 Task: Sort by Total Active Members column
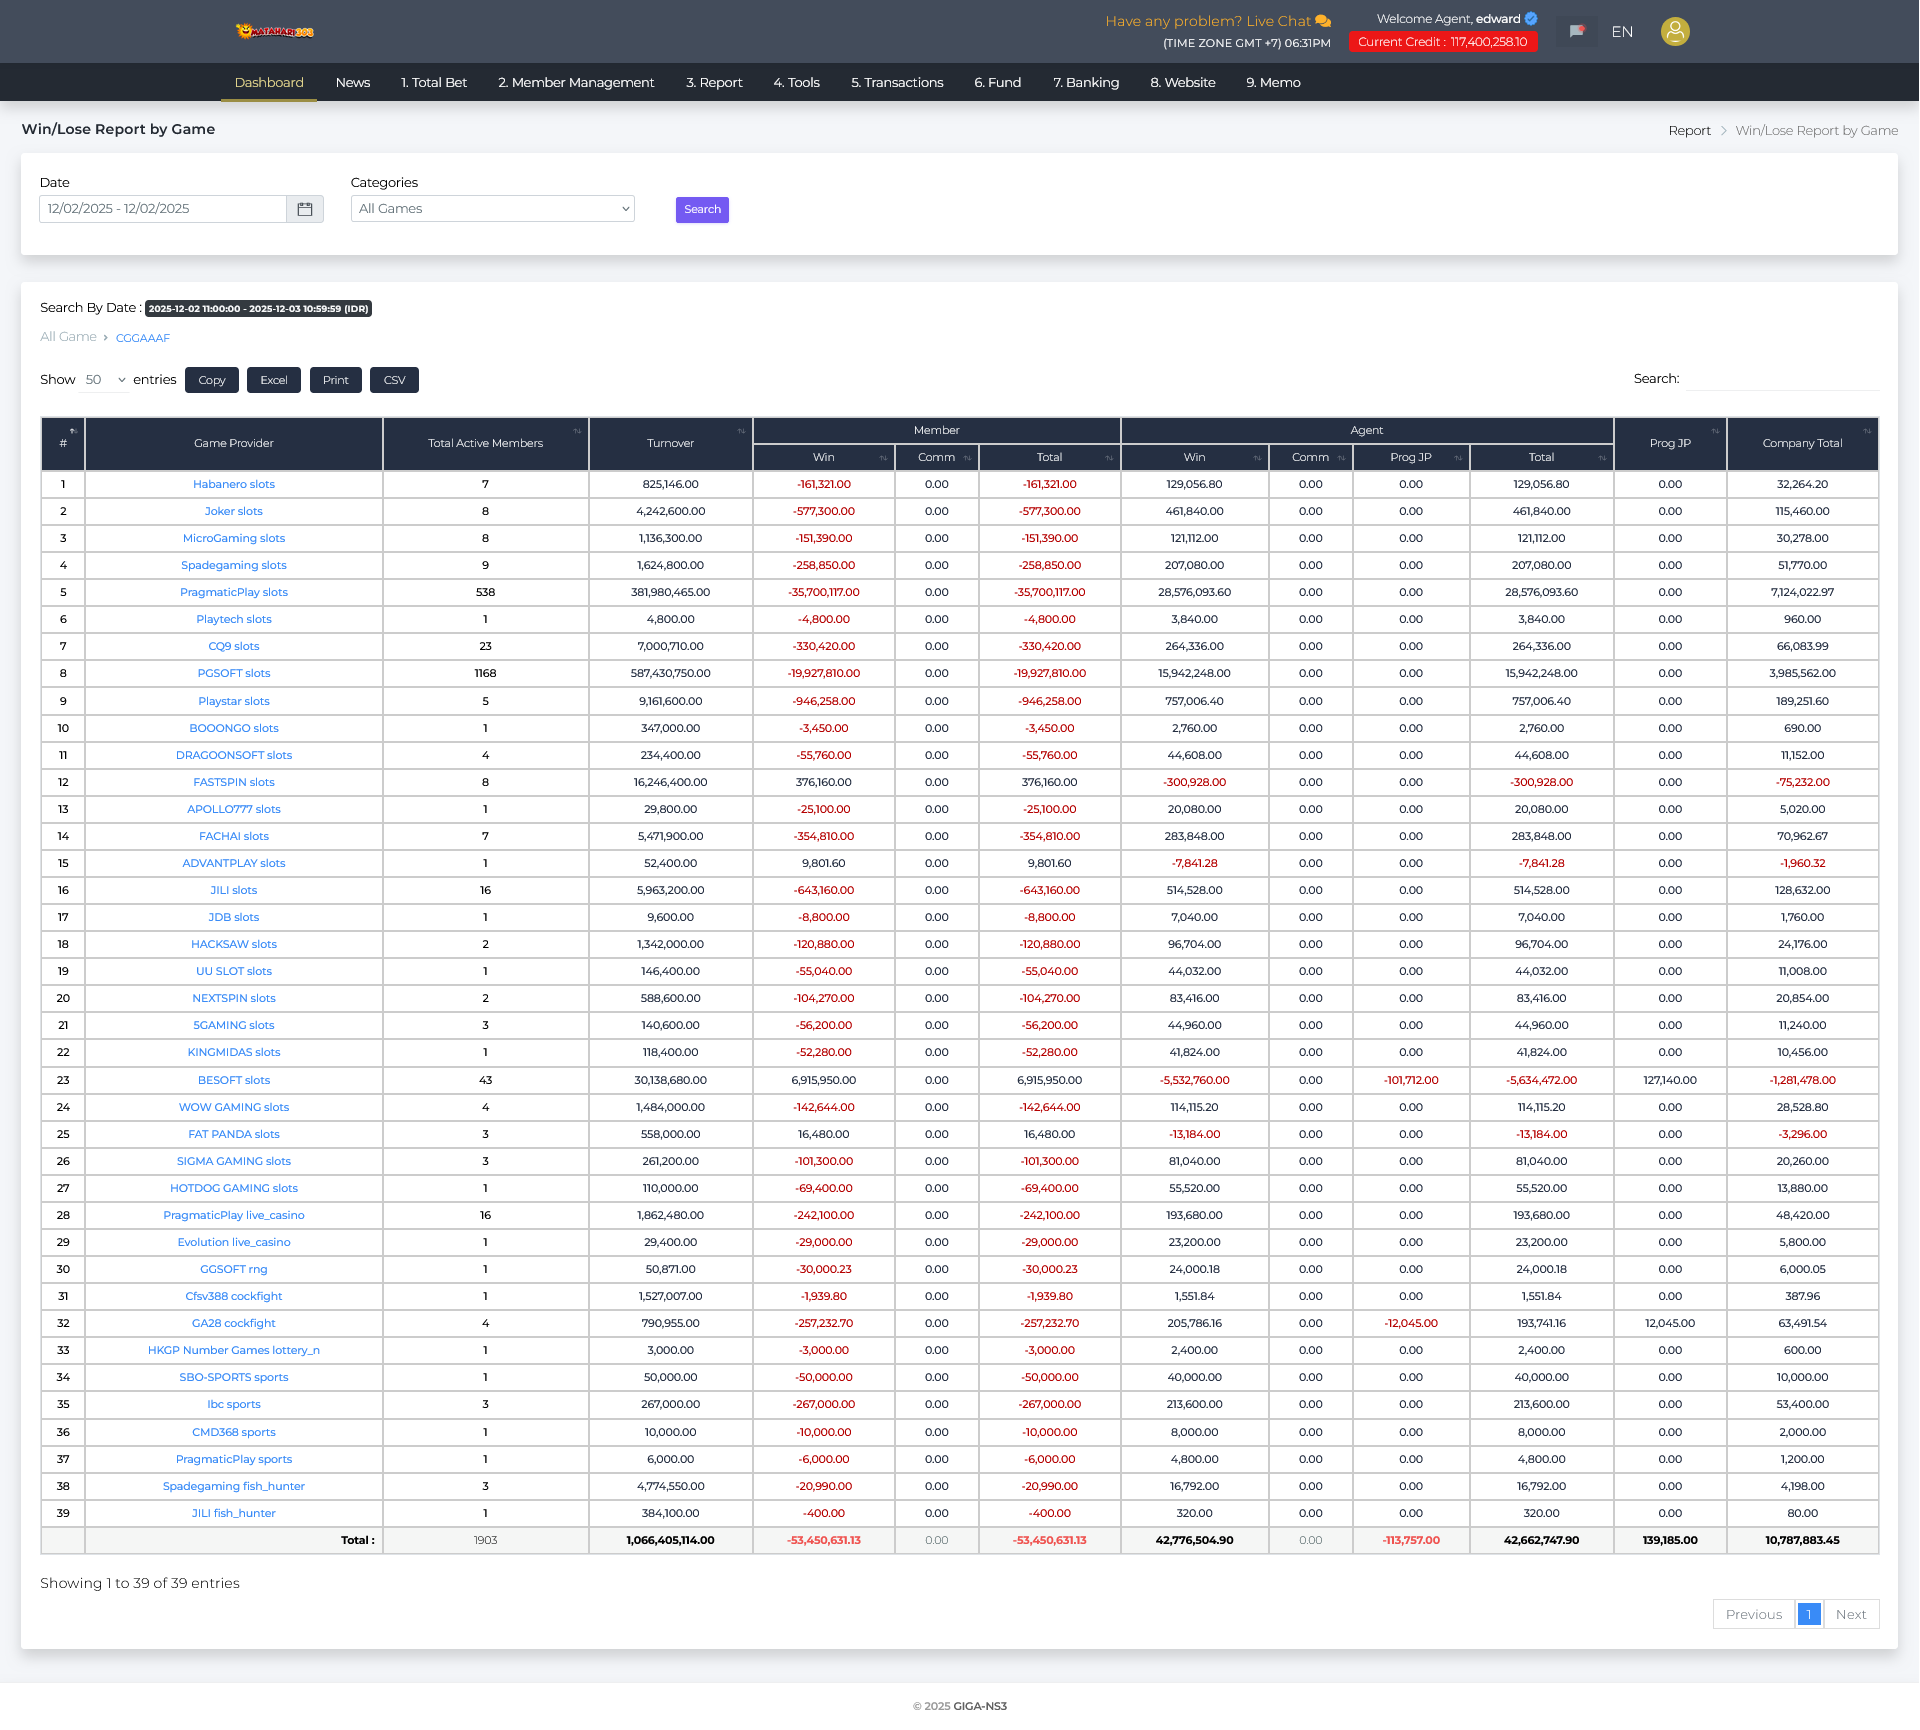(x=577, y=431)
